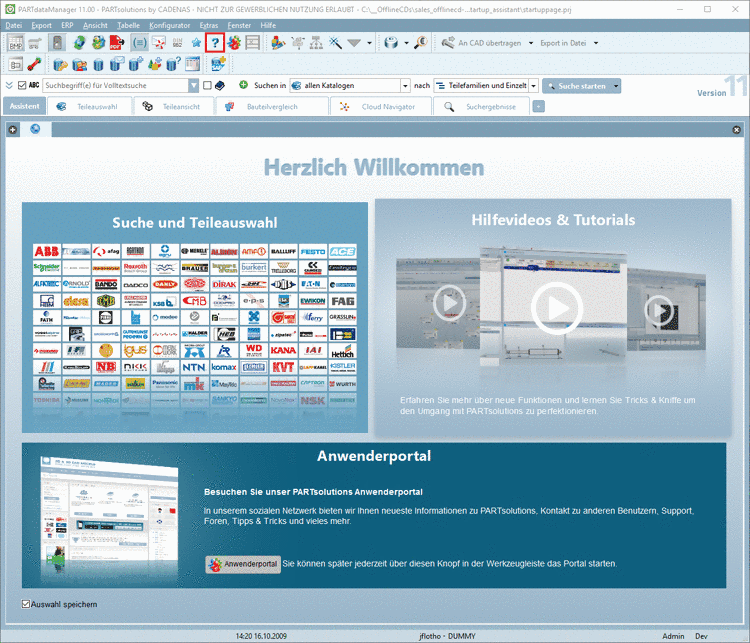Switch to the Suchergebnisse tab
This screenshot has width=750, height=643.
482,107
